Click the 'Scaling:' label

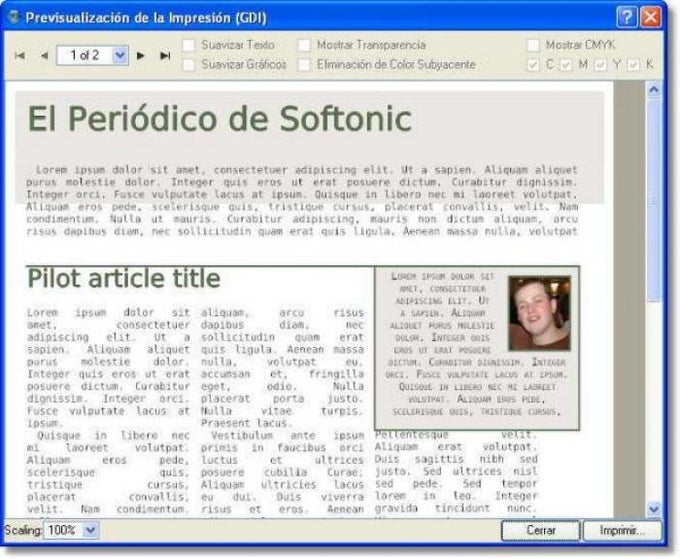point(23,530)
